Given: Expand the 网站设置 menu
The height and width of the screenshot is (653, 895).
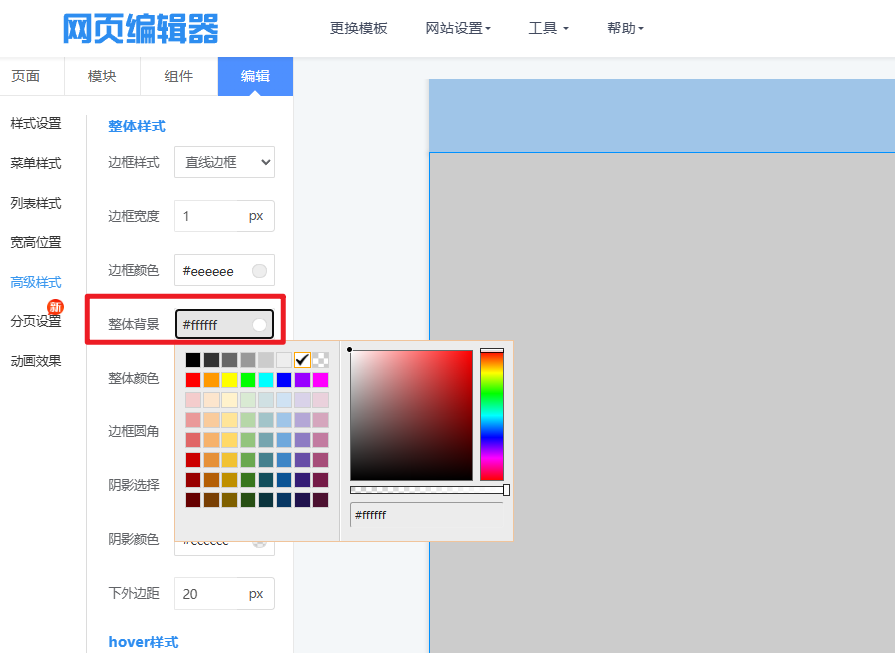Looking at the screenshot, I should (458, 28).
